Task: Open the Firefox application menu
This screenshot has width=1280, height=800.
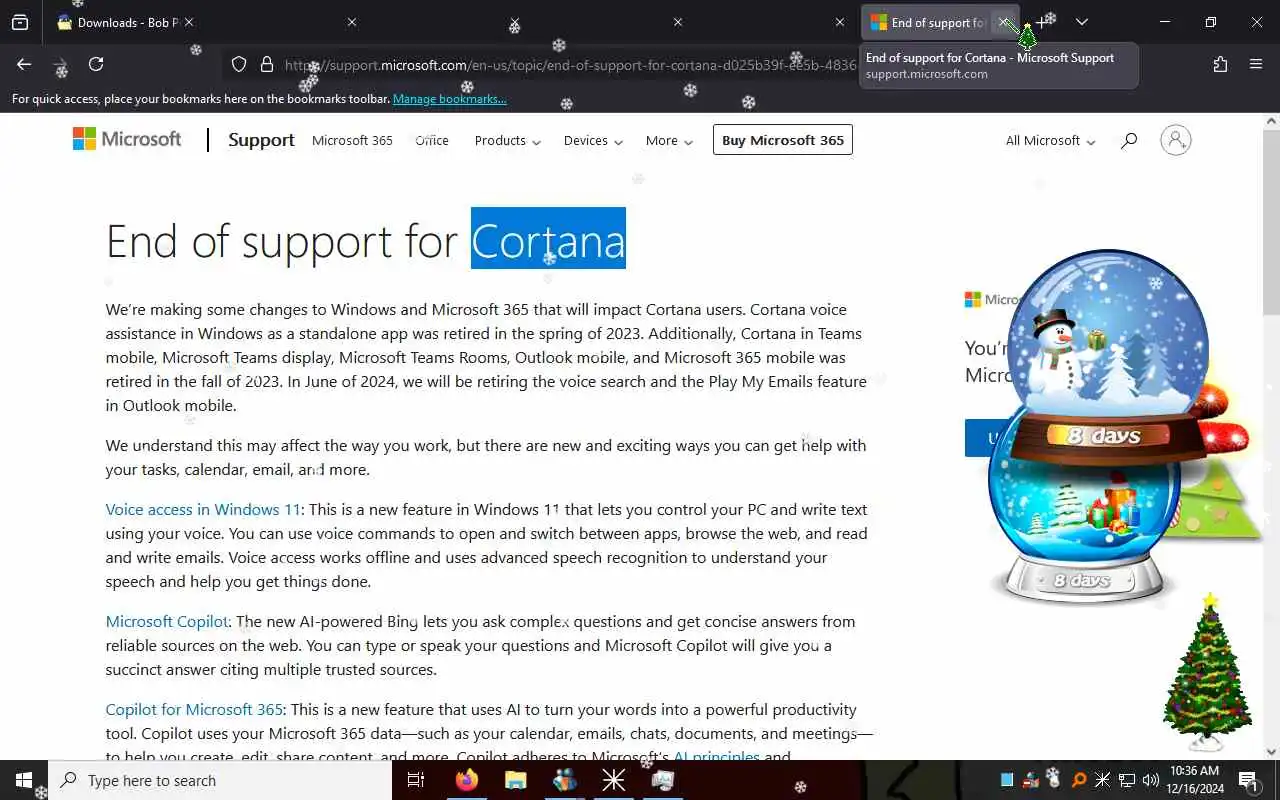Action: [x=1256, y=64]
